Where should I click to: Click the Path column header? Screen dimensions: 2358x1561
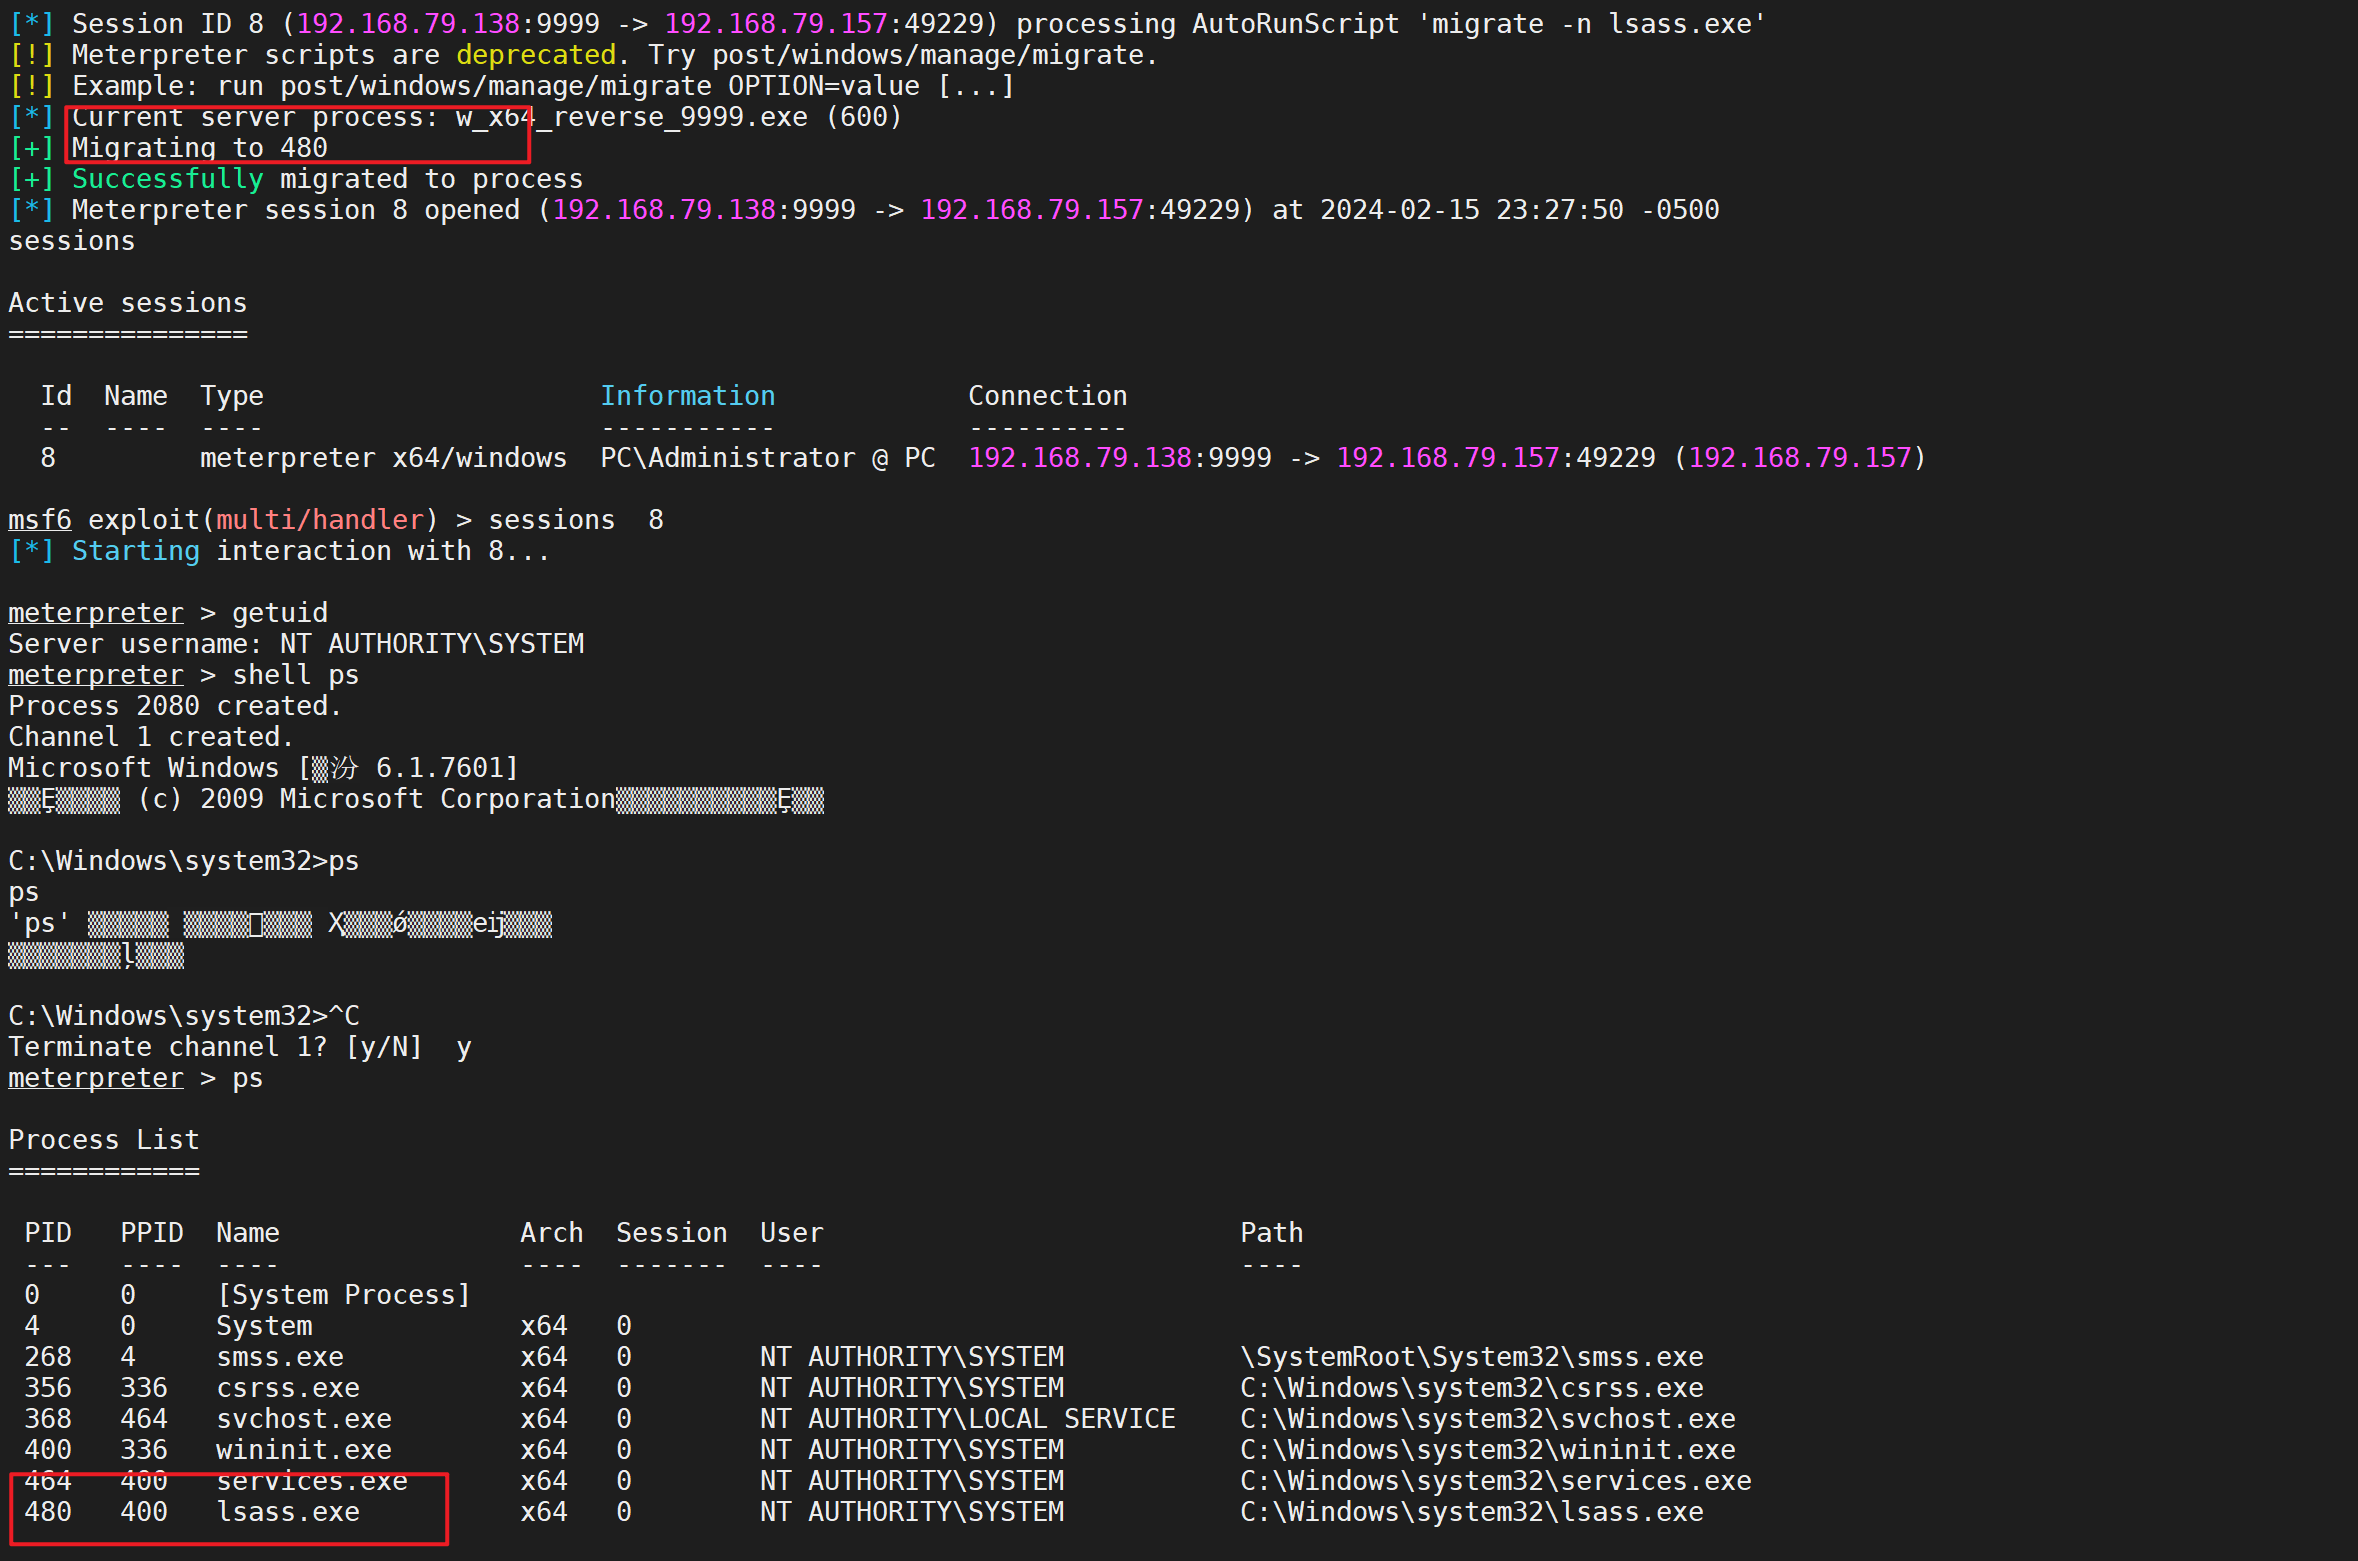coord(1271,1233)
